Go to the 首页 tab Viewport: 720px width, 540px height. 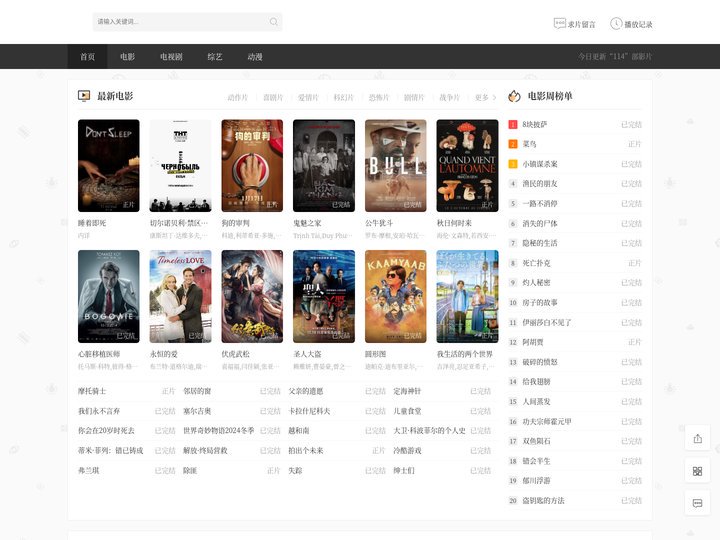87,56
